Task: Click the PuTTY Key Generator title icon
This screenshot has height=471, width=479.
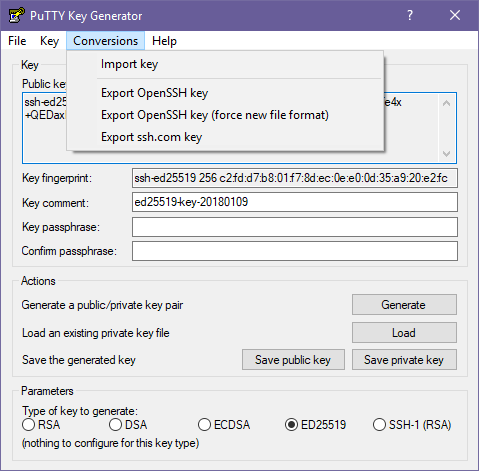Action: tap(17, 15)
